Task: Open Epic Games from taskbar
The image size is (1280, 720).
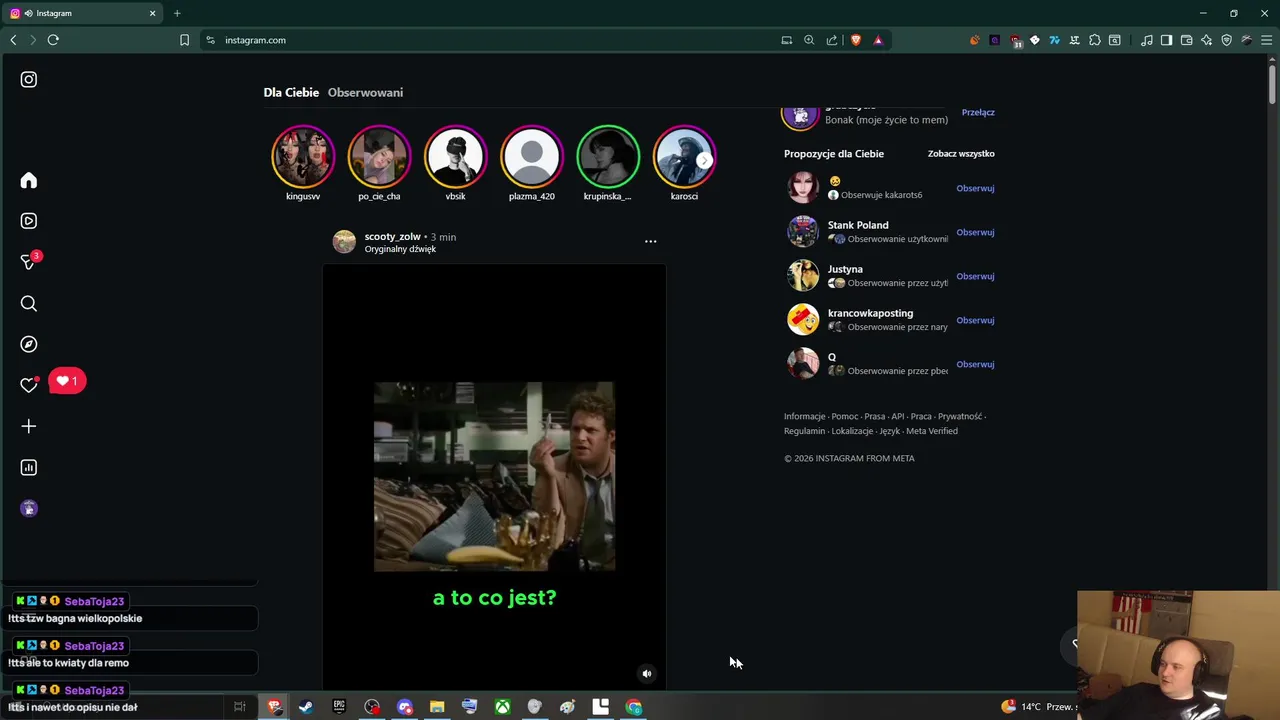Action: coord(339,707)
